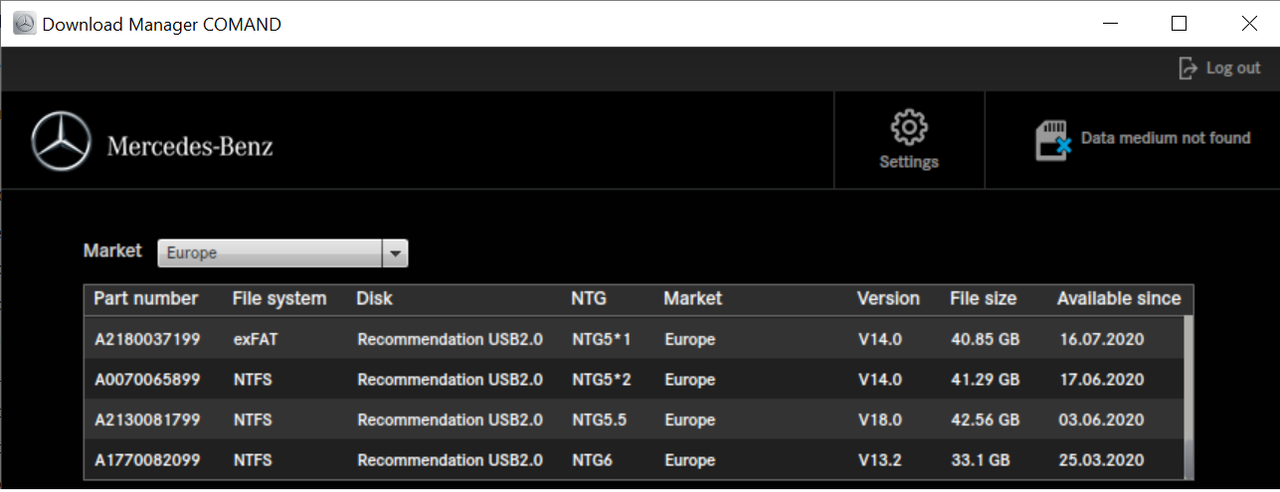Click V14.0 in the NTG5*2 row
Screen dimensions: 1280x492
coord(880,379)
